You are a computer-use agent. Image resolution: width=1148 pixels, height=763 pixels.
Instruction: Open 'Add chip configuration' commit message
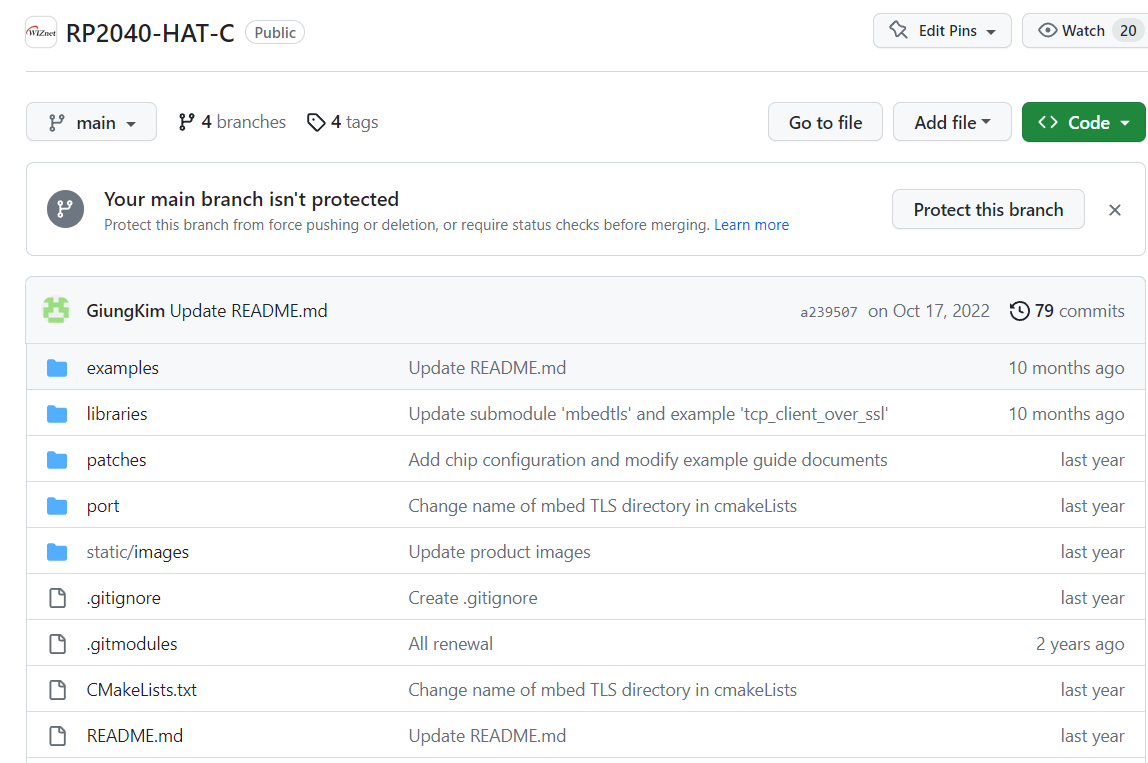pyautogui.click(x=648, y=460)
